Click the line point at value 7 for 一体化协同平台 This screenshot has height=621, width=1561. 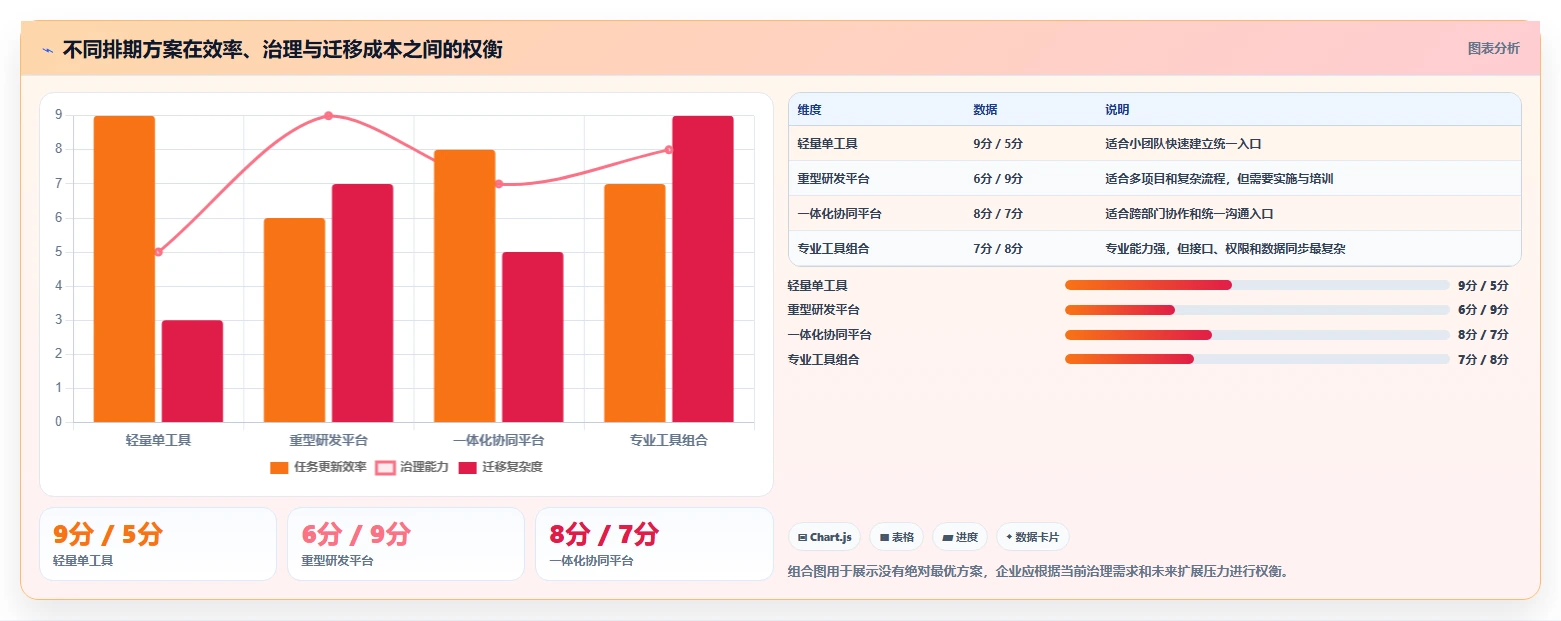click(498, 184)
